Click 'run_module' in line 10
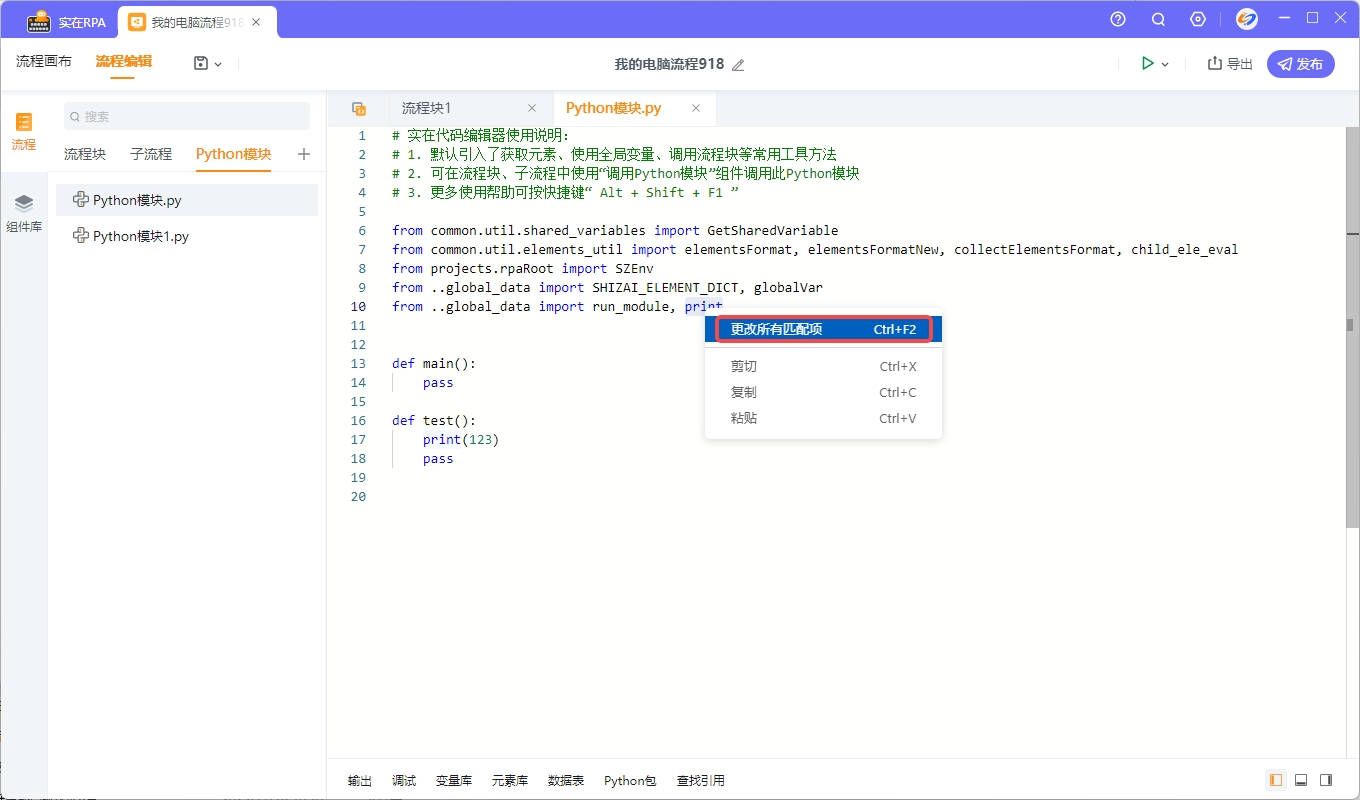Screen dimensions: 1360x800 630,307
